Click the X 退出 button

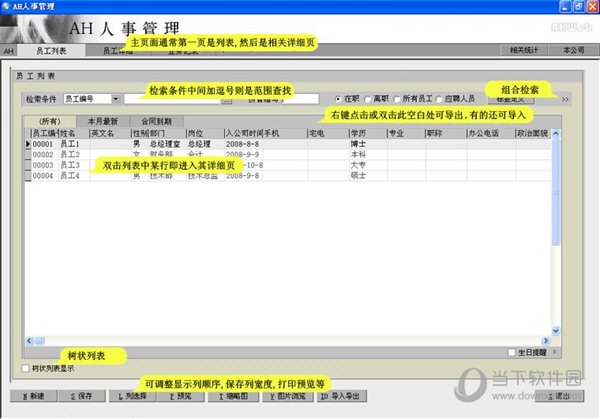click(559, 396)
